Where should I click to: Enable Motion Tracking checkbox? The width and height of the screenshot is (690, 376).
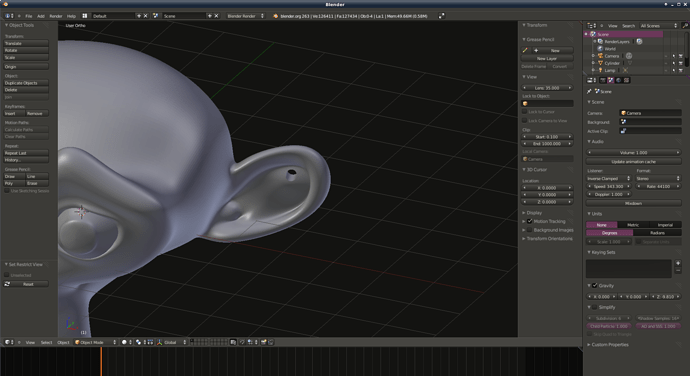tap(530, 221)
